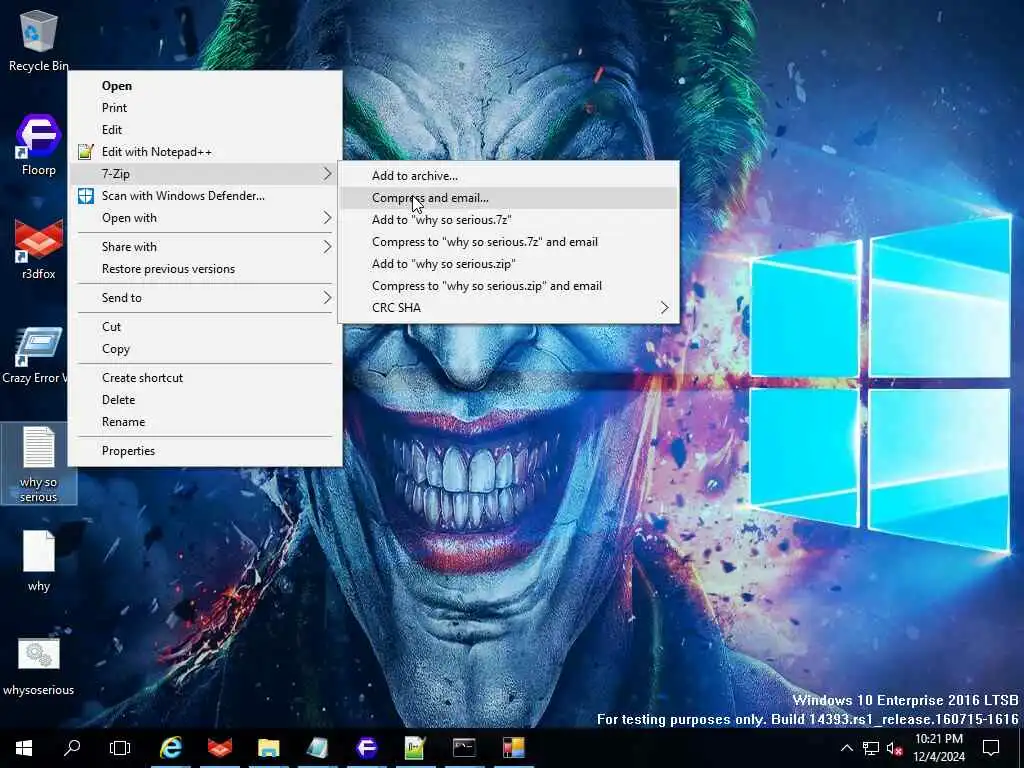Select 'Add to "why so serious.zip"'
The image size is (1024, 768).
click(509, 264)
